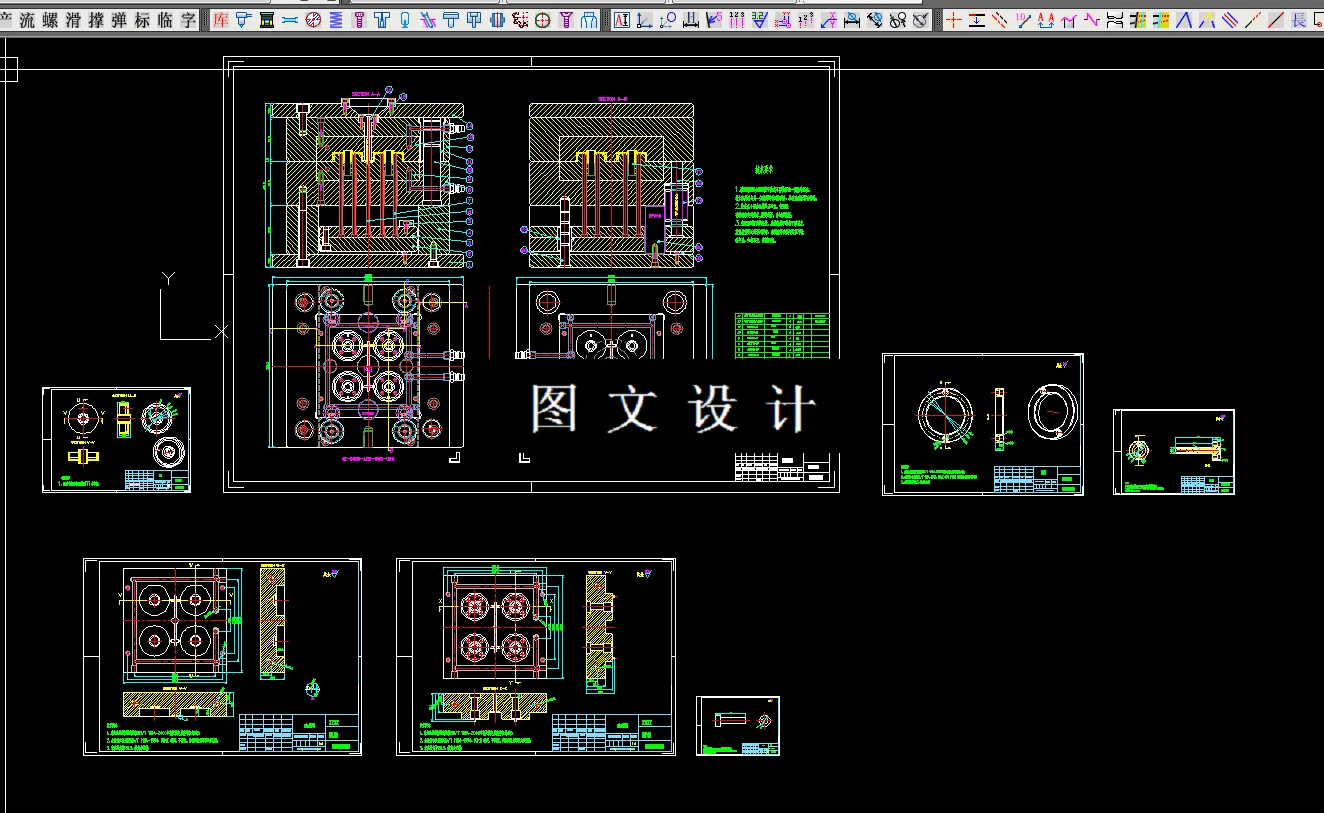The image size is (1324, 813).
Task: Add a surface roughness 3.2 symbol
Action: (760, 19)
